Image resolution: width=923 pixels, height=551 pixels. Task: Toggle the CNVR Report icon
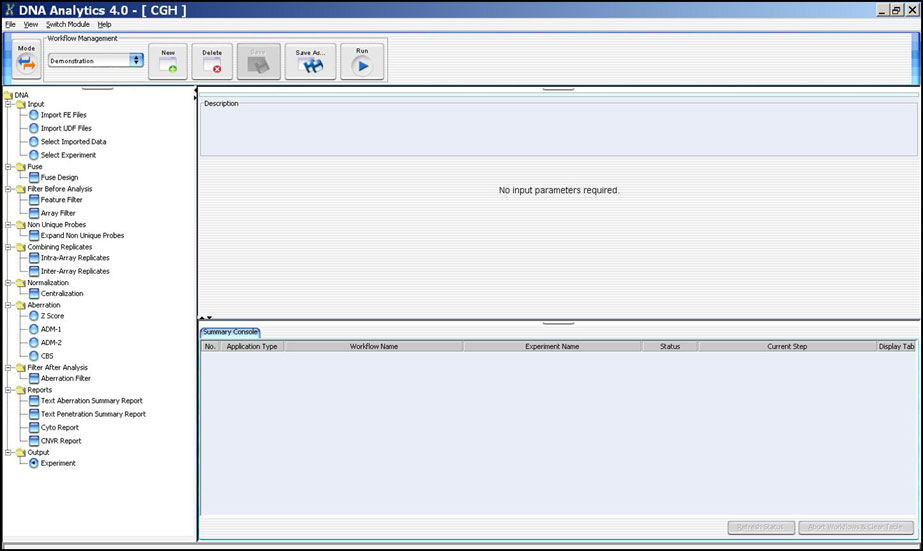pos(34,441)
